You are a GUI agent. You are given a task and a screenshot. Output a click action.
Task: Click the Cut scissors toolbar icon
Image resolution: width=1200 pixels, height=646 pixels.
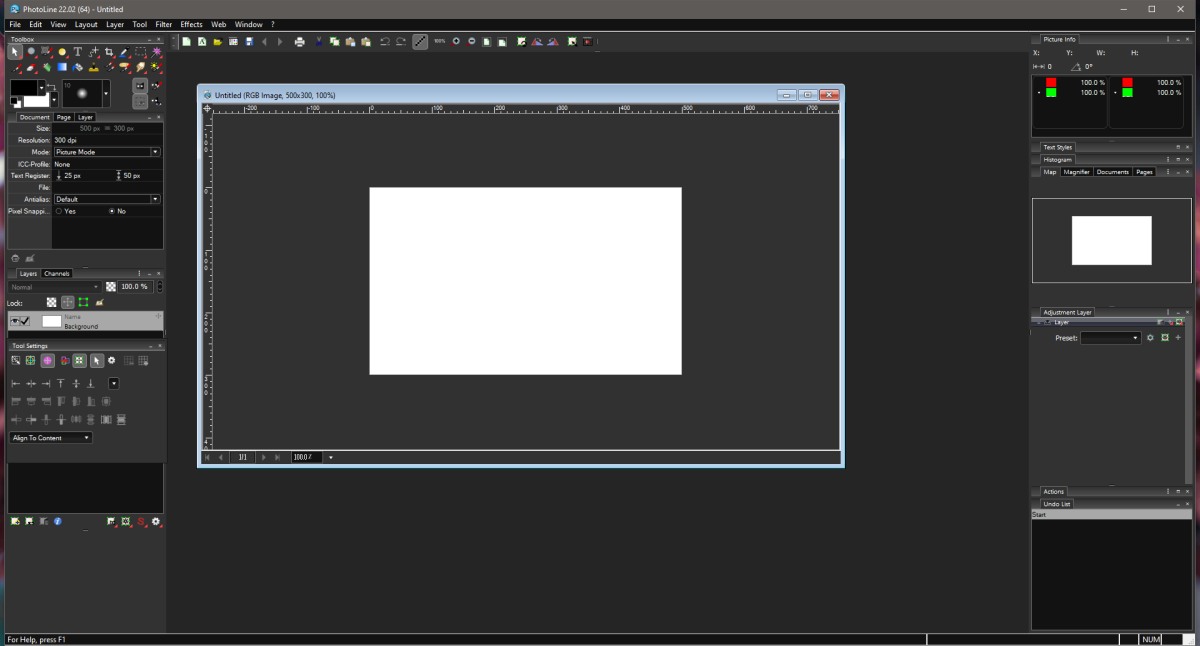[x=319, y=42]
